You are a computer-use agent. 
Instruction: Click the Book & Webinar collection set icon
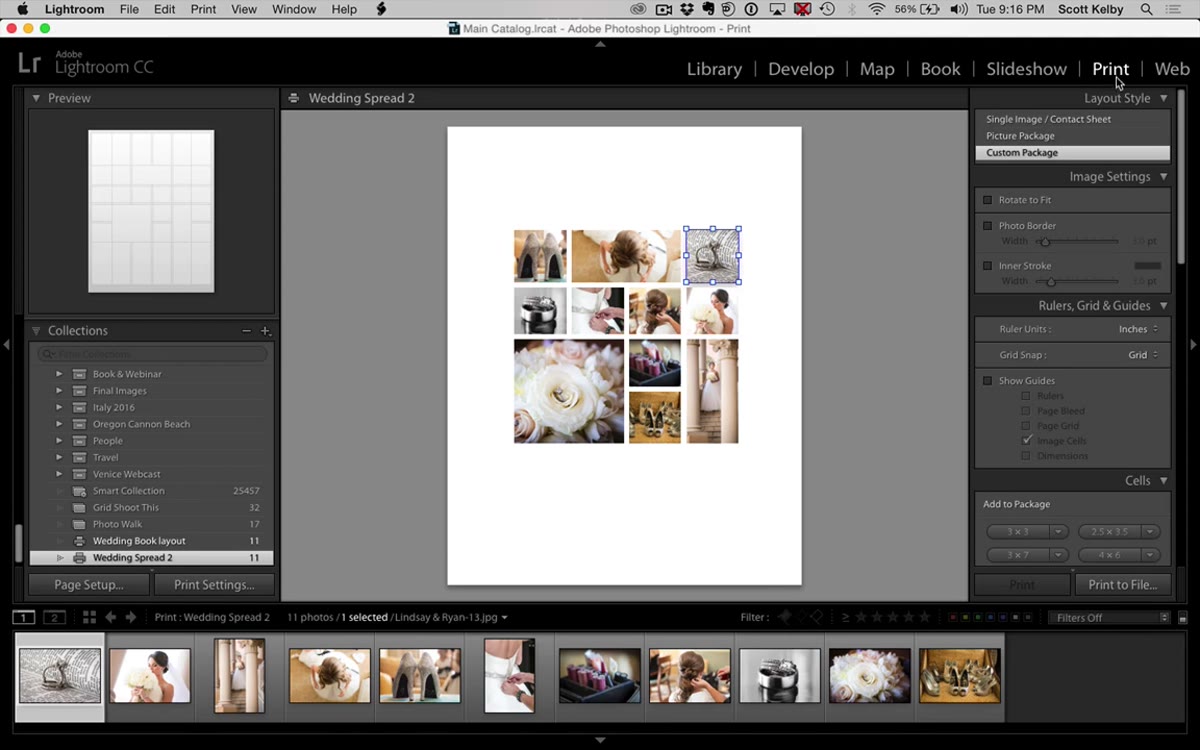point(79,374)
